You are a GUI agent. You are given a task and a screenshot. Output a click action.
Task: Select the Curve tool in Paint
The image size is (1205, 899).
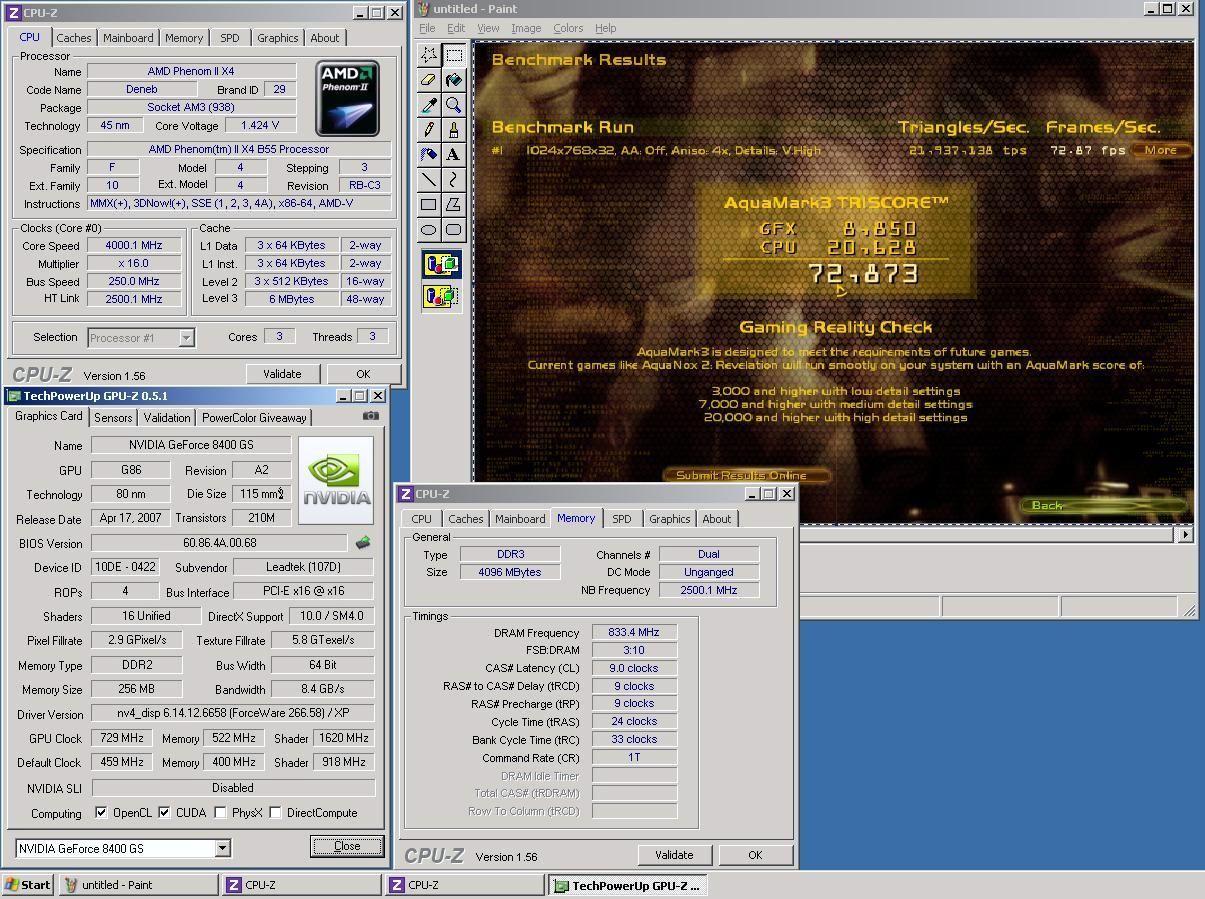coord(453,180)
